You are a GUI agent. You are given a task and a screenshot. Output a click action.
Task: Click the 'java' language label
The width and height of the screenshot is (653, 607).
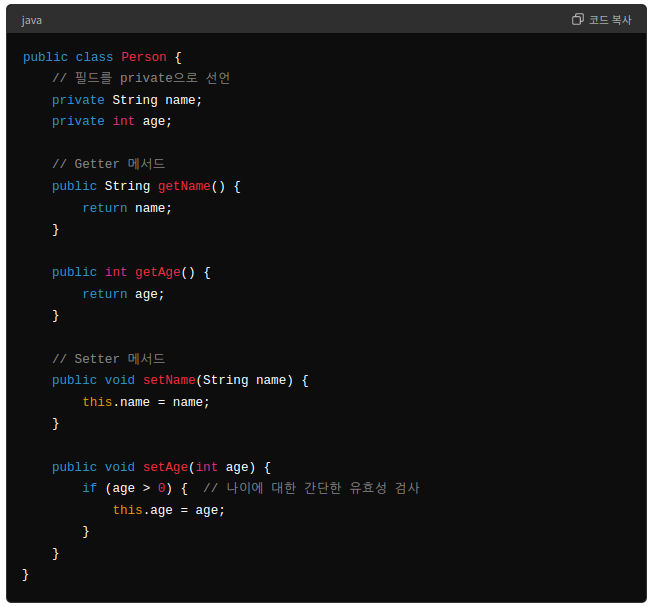[32, 20]
